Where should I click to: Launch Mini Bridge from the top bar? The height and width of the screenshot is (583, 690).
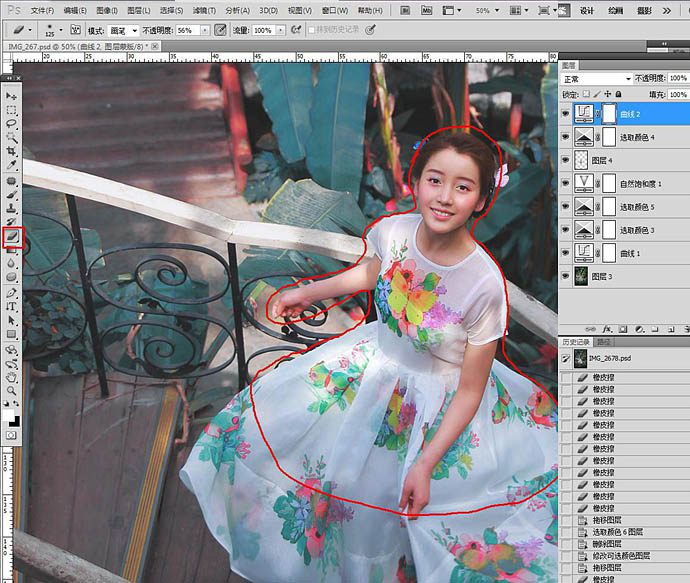(426, 10)
